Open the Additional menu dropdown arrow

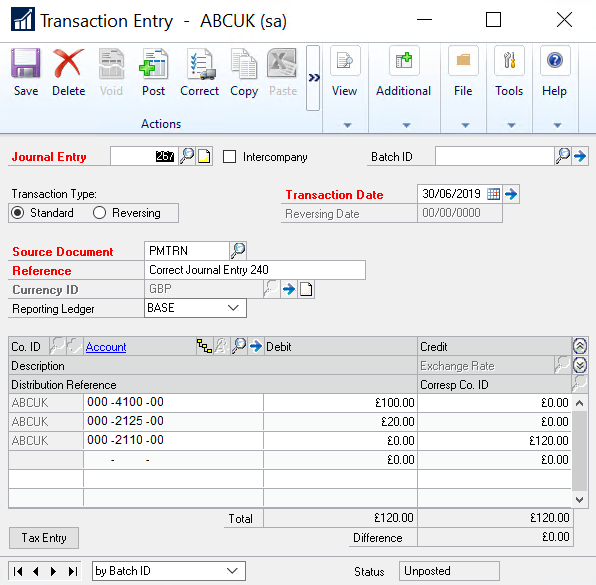406,125
